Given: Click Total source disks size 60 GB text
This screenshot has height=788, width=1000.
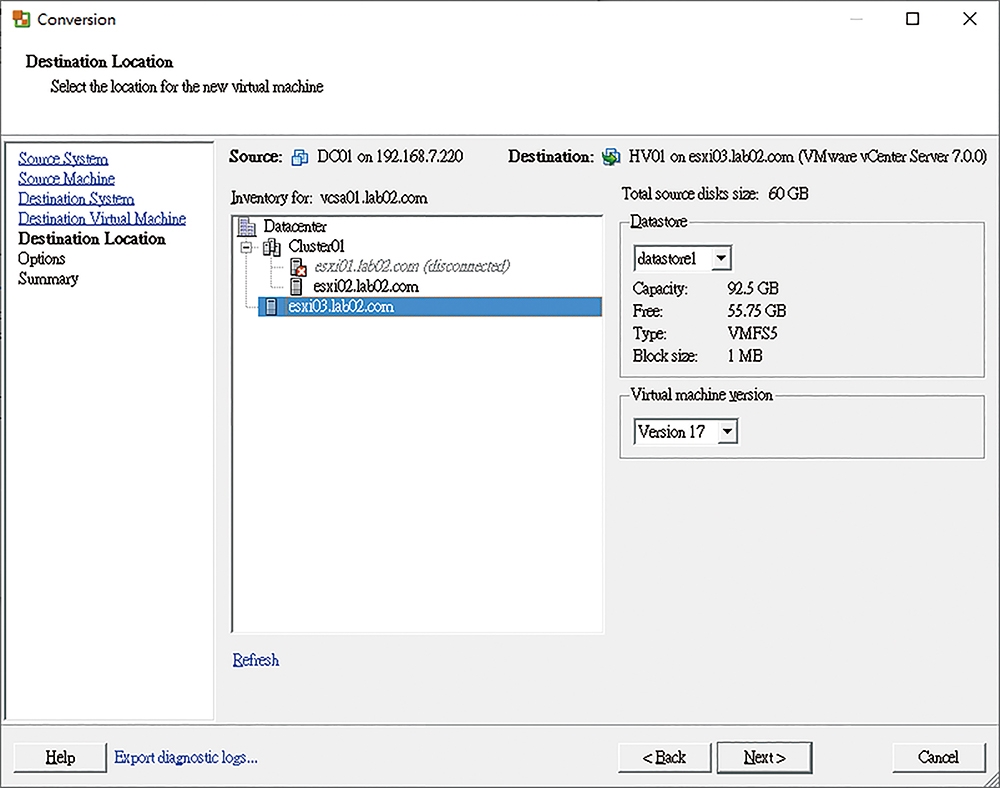Looking at the screenshot, I should (x=715, y=194).
